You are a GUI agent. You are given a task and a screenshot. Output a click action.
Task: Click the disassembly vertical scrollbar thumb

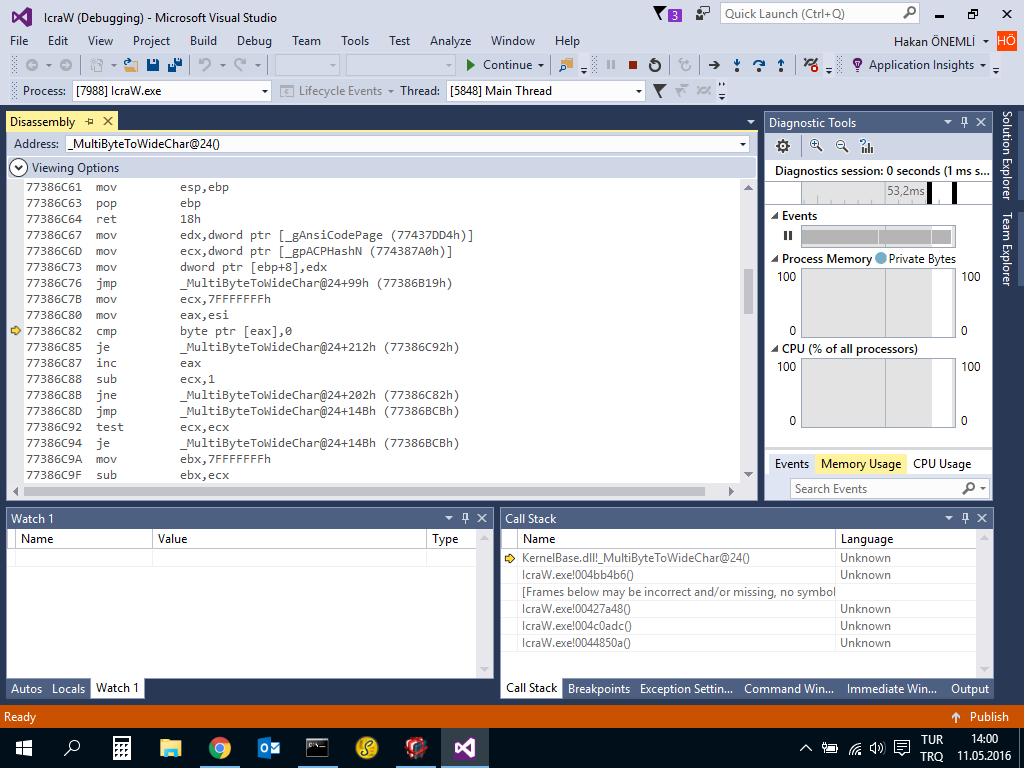(748, 291)
